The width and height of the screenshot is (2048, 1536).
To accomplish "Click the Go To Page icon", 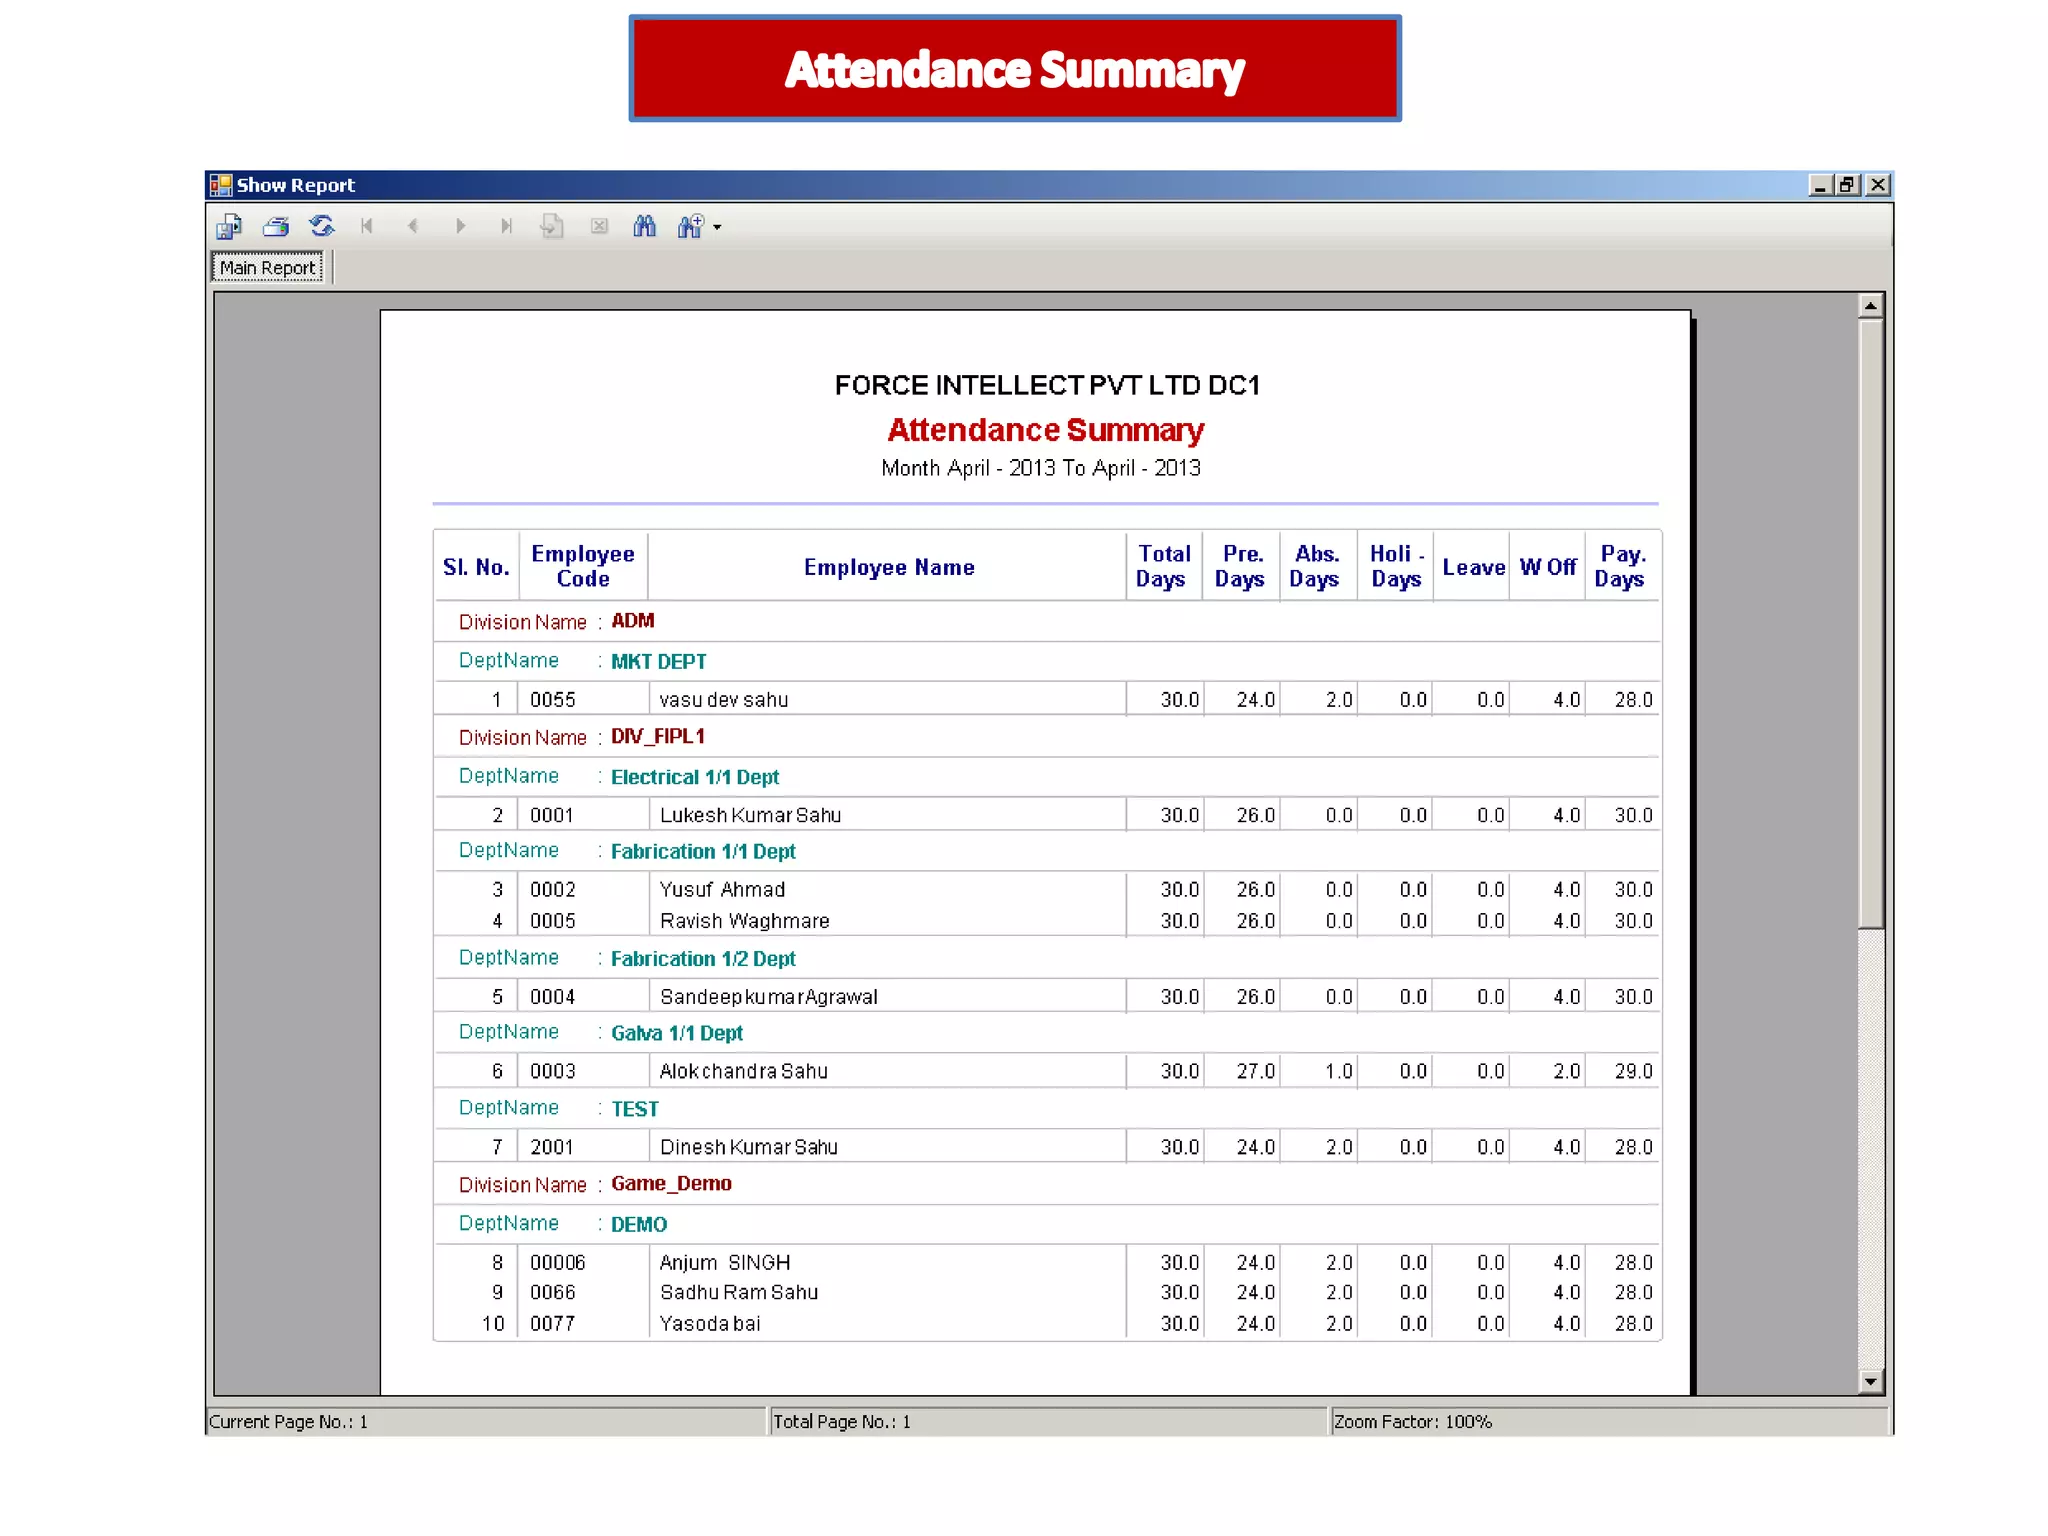I will (x=552, y=227).
